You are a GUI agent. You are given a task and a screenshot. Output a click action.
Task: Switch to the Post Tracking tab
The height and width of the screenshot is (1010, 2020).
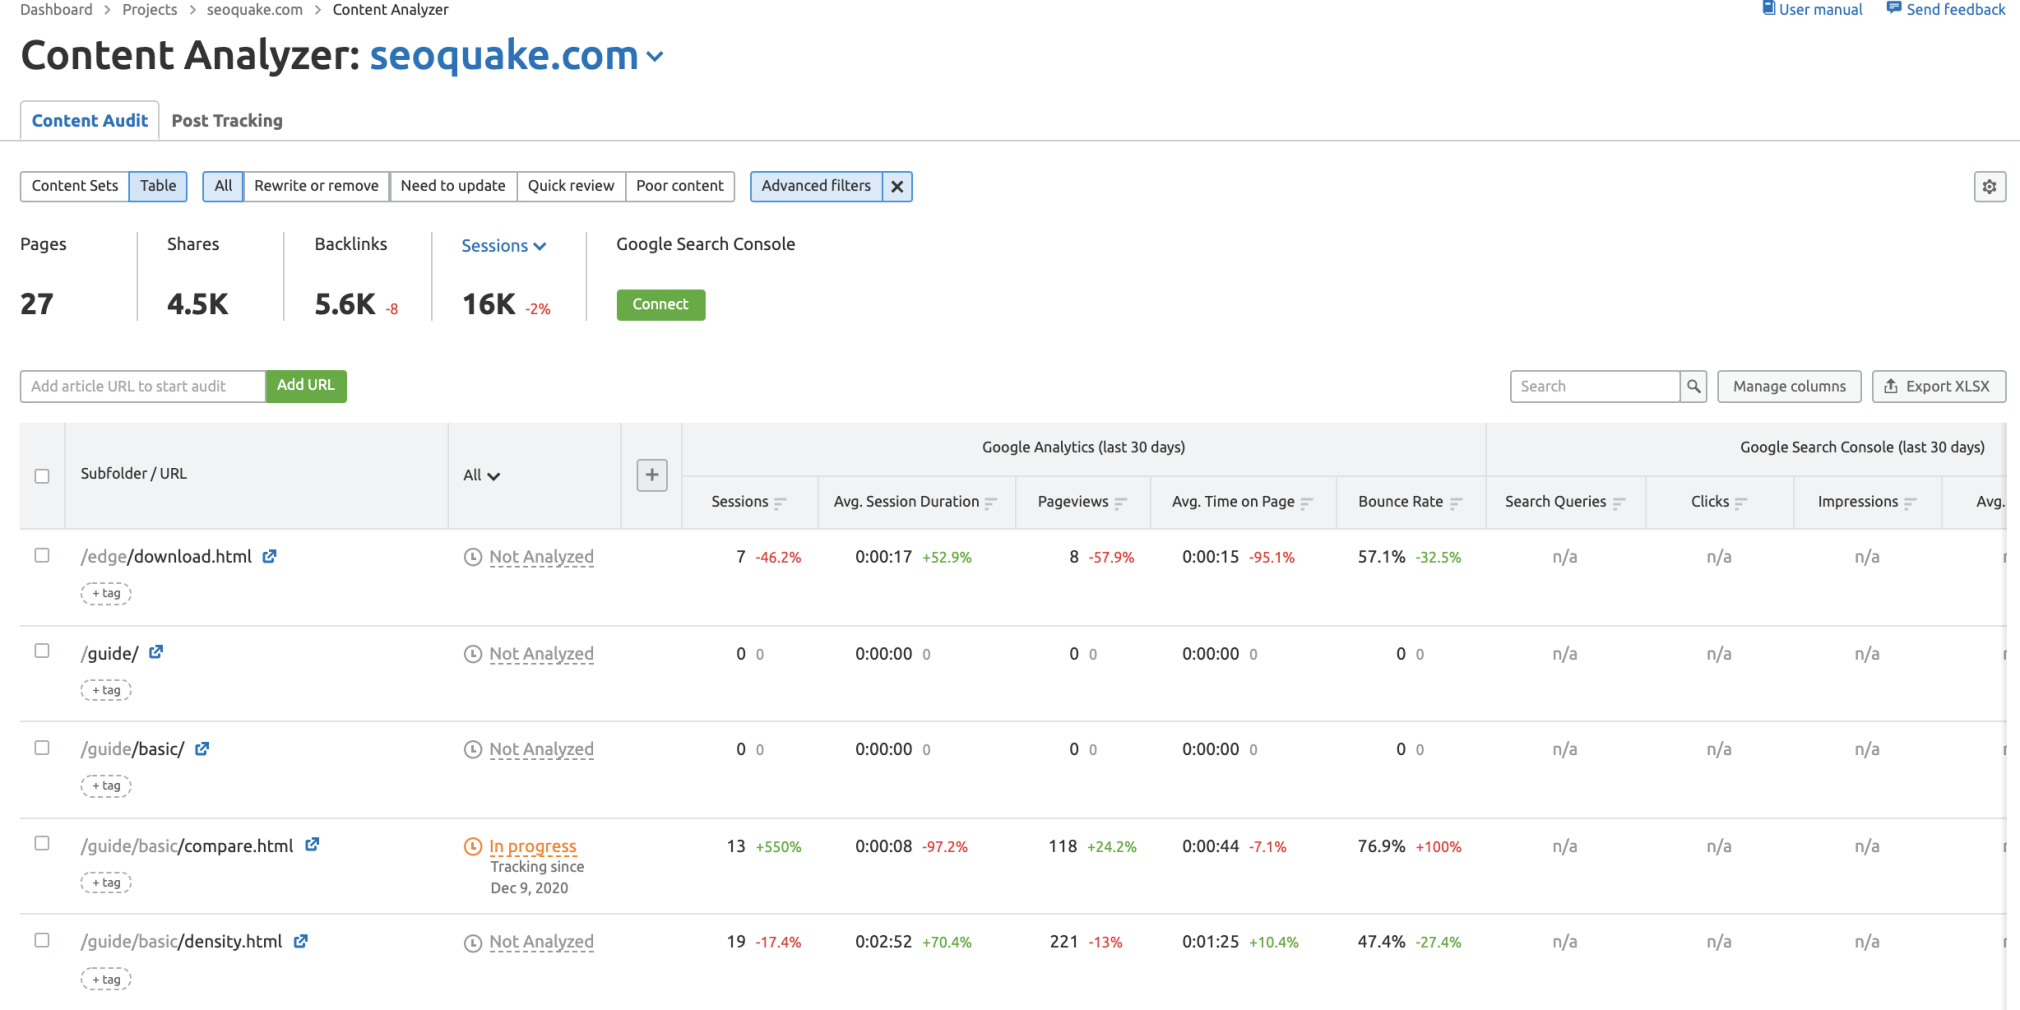227,120
